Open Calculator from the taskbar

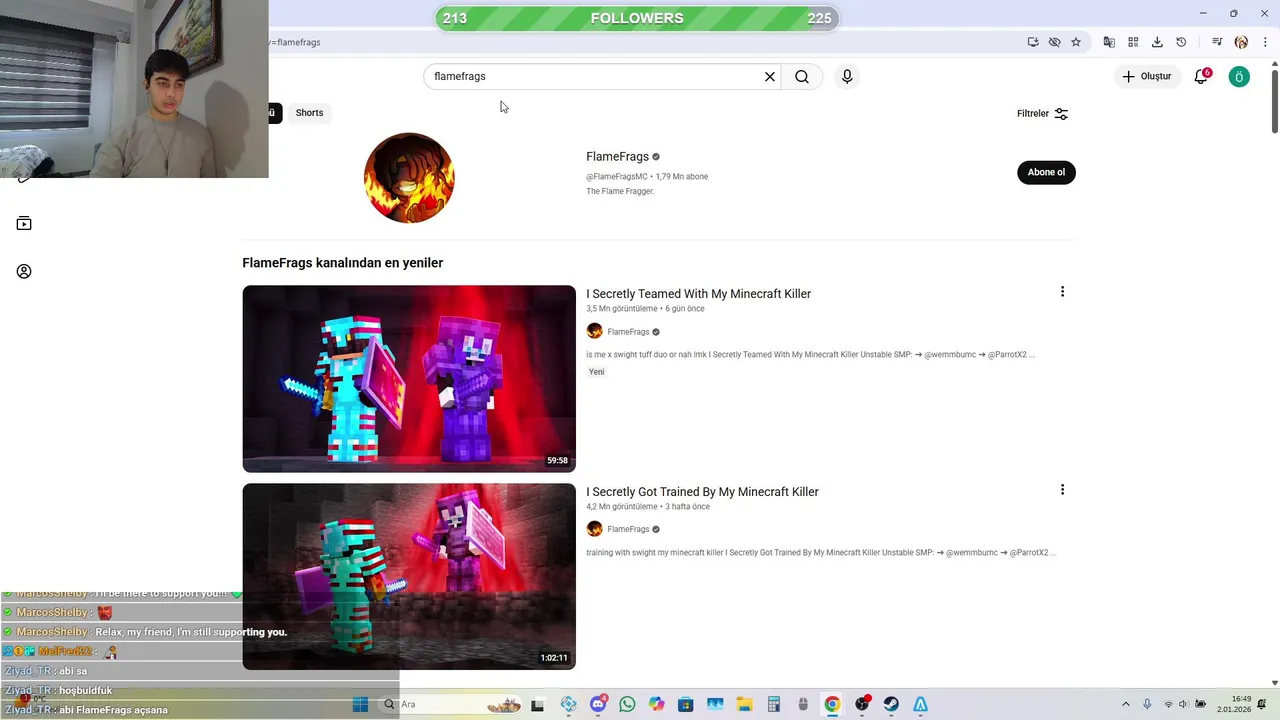(x=773, y=705)
